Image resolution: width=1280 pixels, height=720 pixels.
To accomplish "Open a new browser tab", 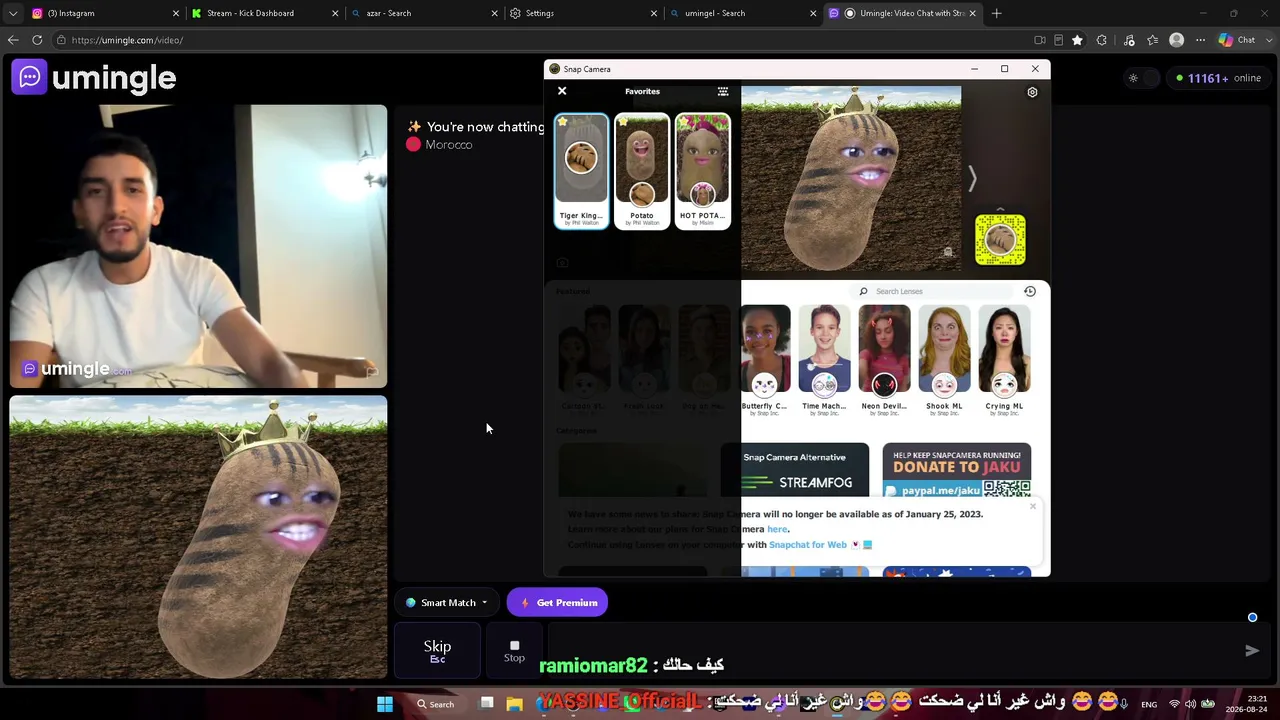I will [997, 13].
